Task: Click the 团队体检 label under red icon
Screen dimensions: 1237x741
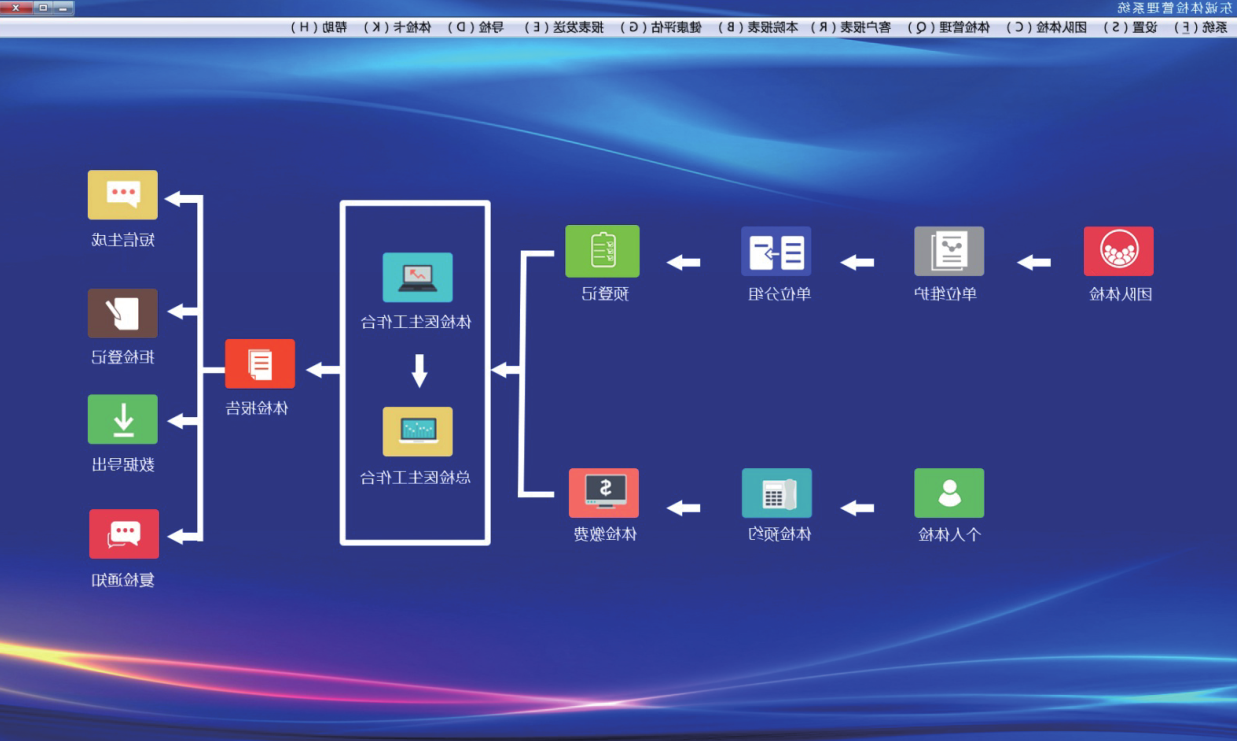Action: pyautogui.click(x=1121, y=294)
